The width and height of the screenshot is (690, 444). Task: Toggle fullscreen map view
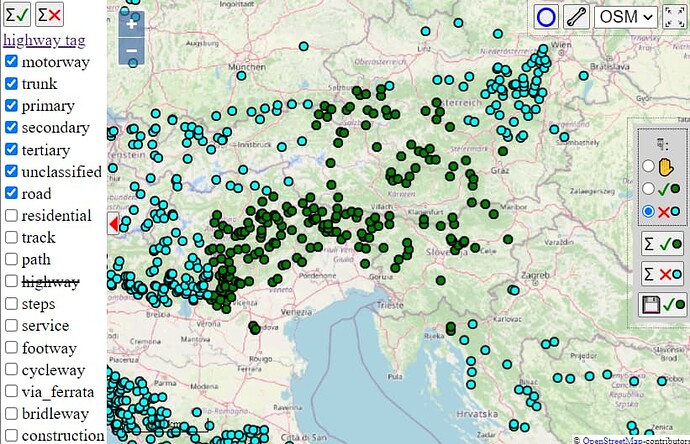point(673,16)
